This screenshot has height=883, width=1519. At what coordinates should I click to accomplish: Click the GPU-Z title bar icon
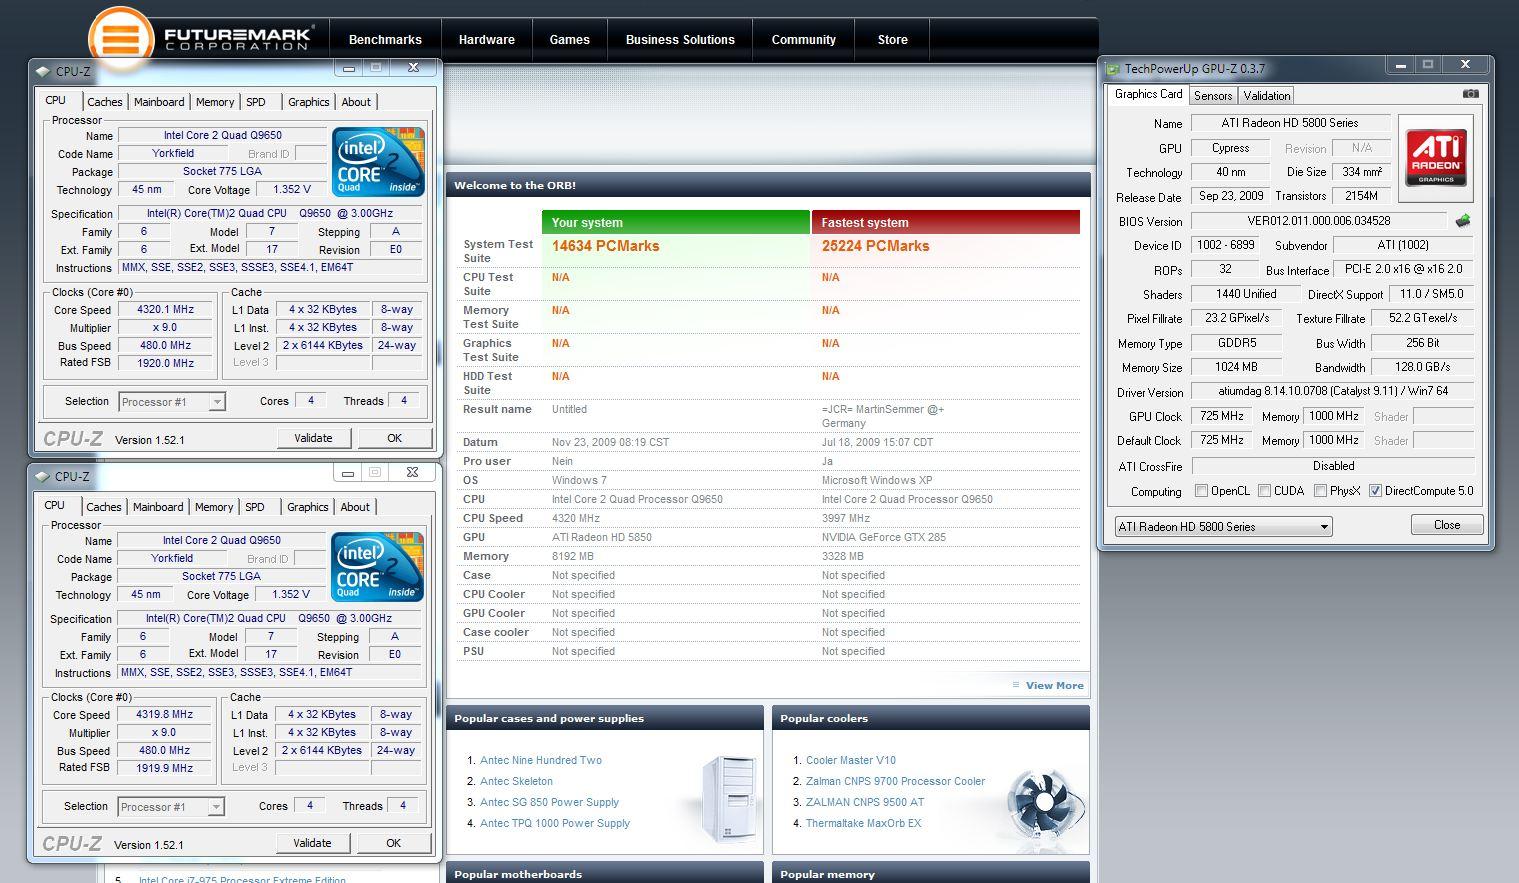point(1113,69)
